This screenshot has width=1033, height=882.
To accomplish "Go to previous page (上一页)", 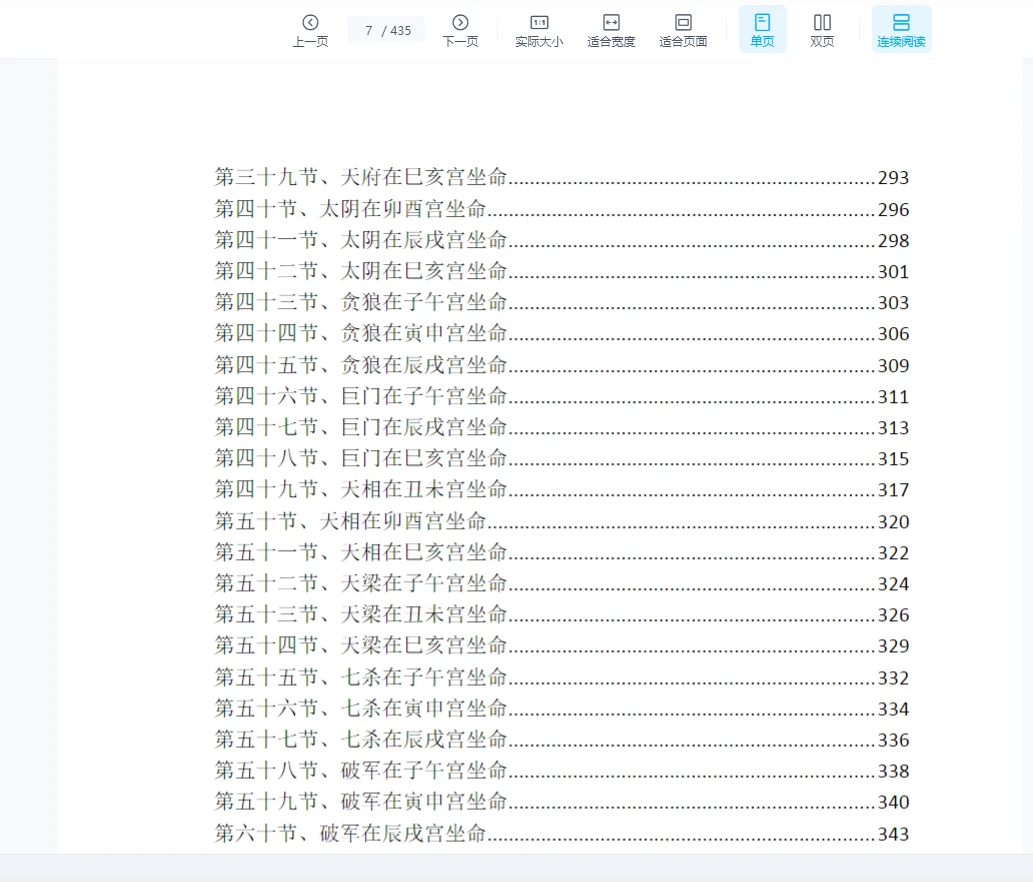I will tap(310, 30).
